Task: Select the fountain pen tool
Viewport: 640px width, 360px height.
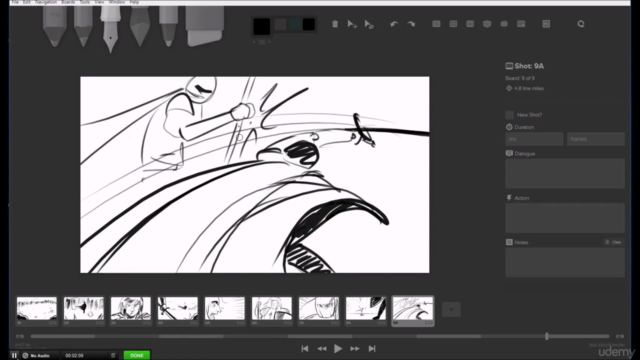Action: [110, 28]
